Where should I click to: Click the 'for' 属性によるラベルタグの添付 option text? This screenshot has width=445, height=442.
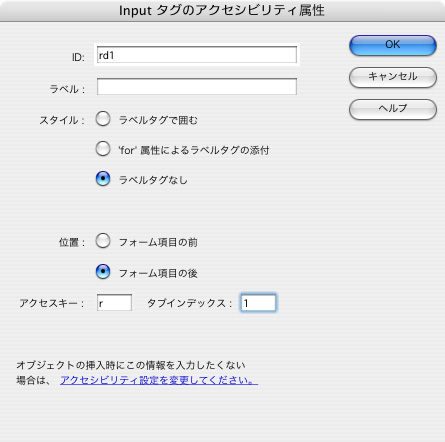(x=194, y=150)
